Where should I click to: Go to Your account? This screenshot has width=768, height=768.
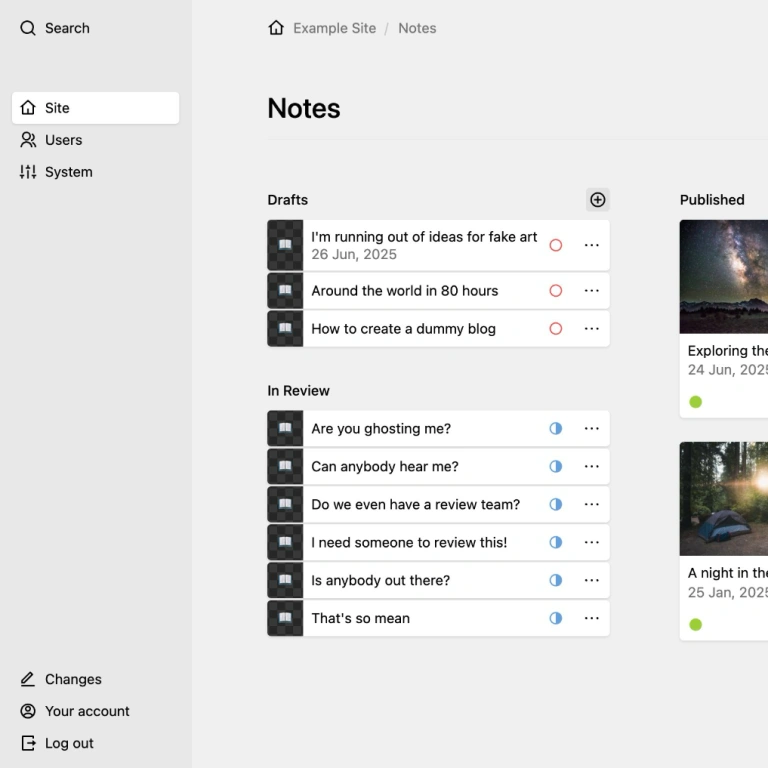(x=87, y=711)
